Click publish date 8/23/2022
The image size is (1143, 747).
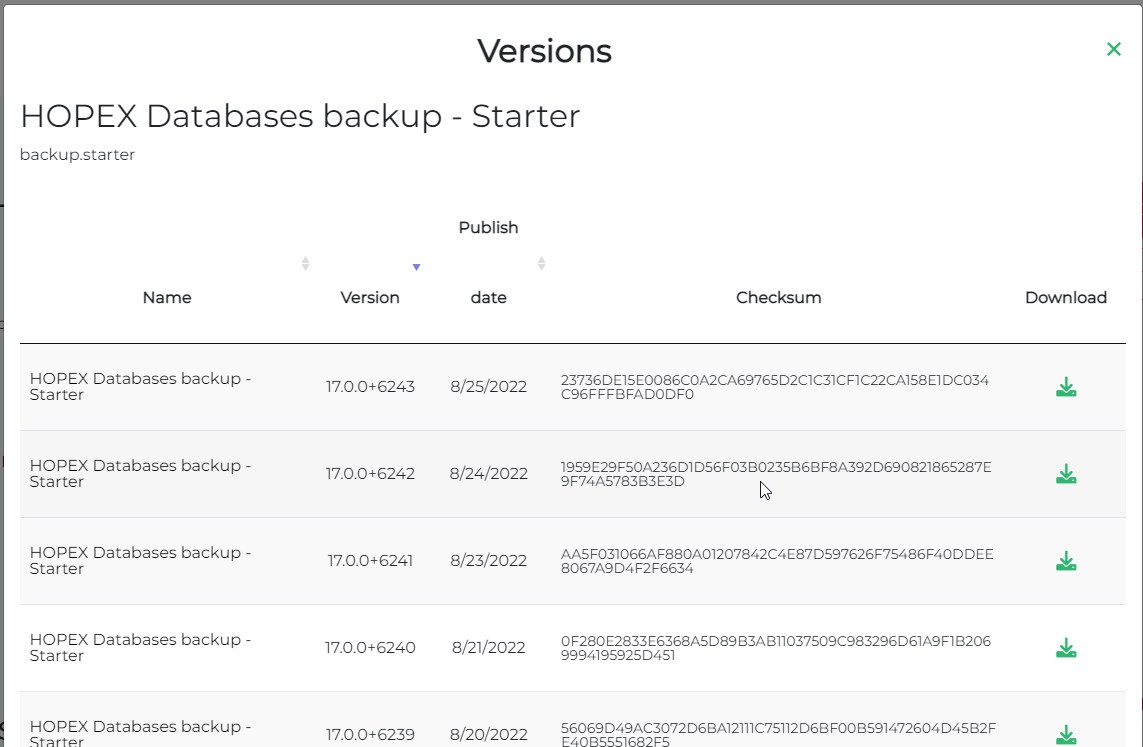click(x=488, y=561)
